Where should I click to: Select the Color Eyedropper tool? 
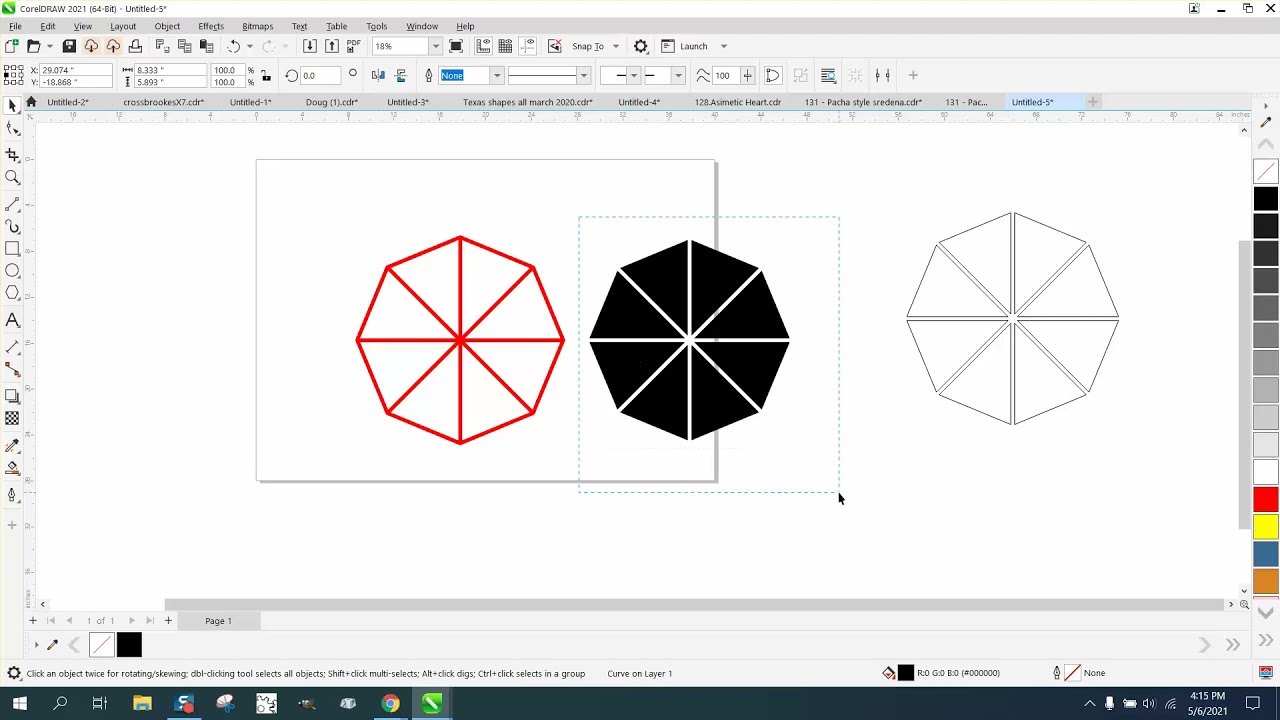pyautogui.click(x=12, y=445)
